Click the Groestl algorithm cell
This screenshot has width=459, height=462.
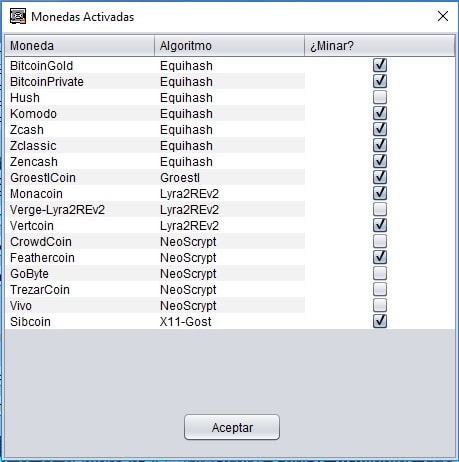[229, 178]
